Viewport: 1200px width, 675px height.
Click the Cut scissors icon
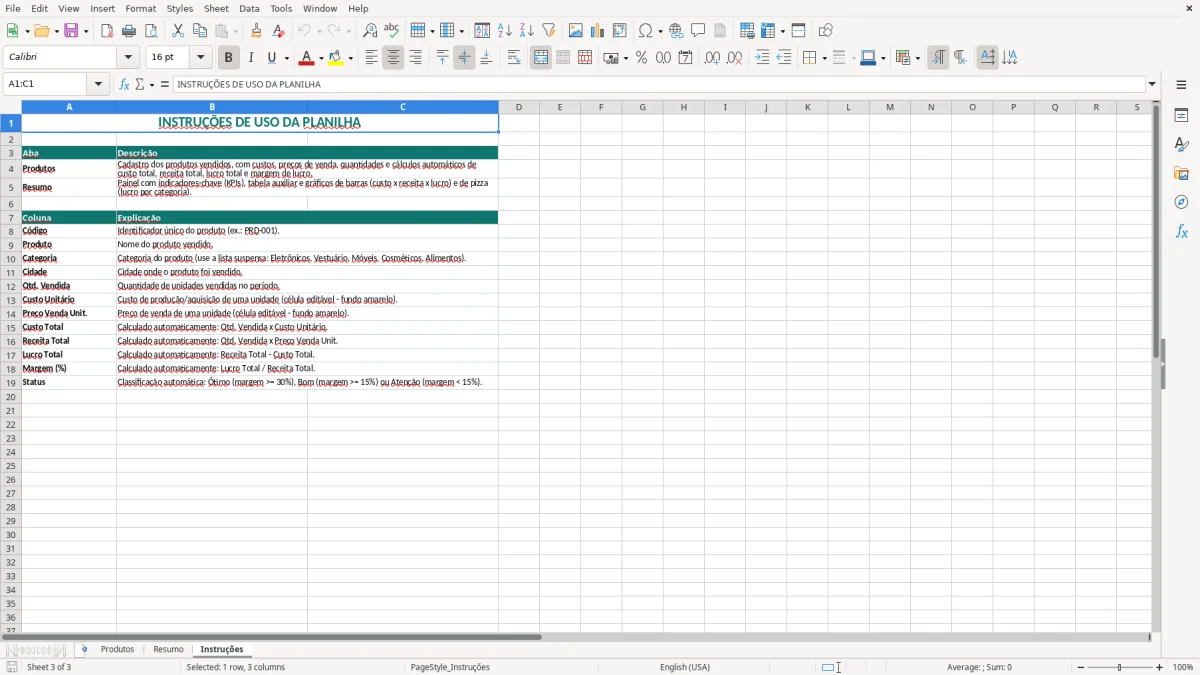pos(178,31)
